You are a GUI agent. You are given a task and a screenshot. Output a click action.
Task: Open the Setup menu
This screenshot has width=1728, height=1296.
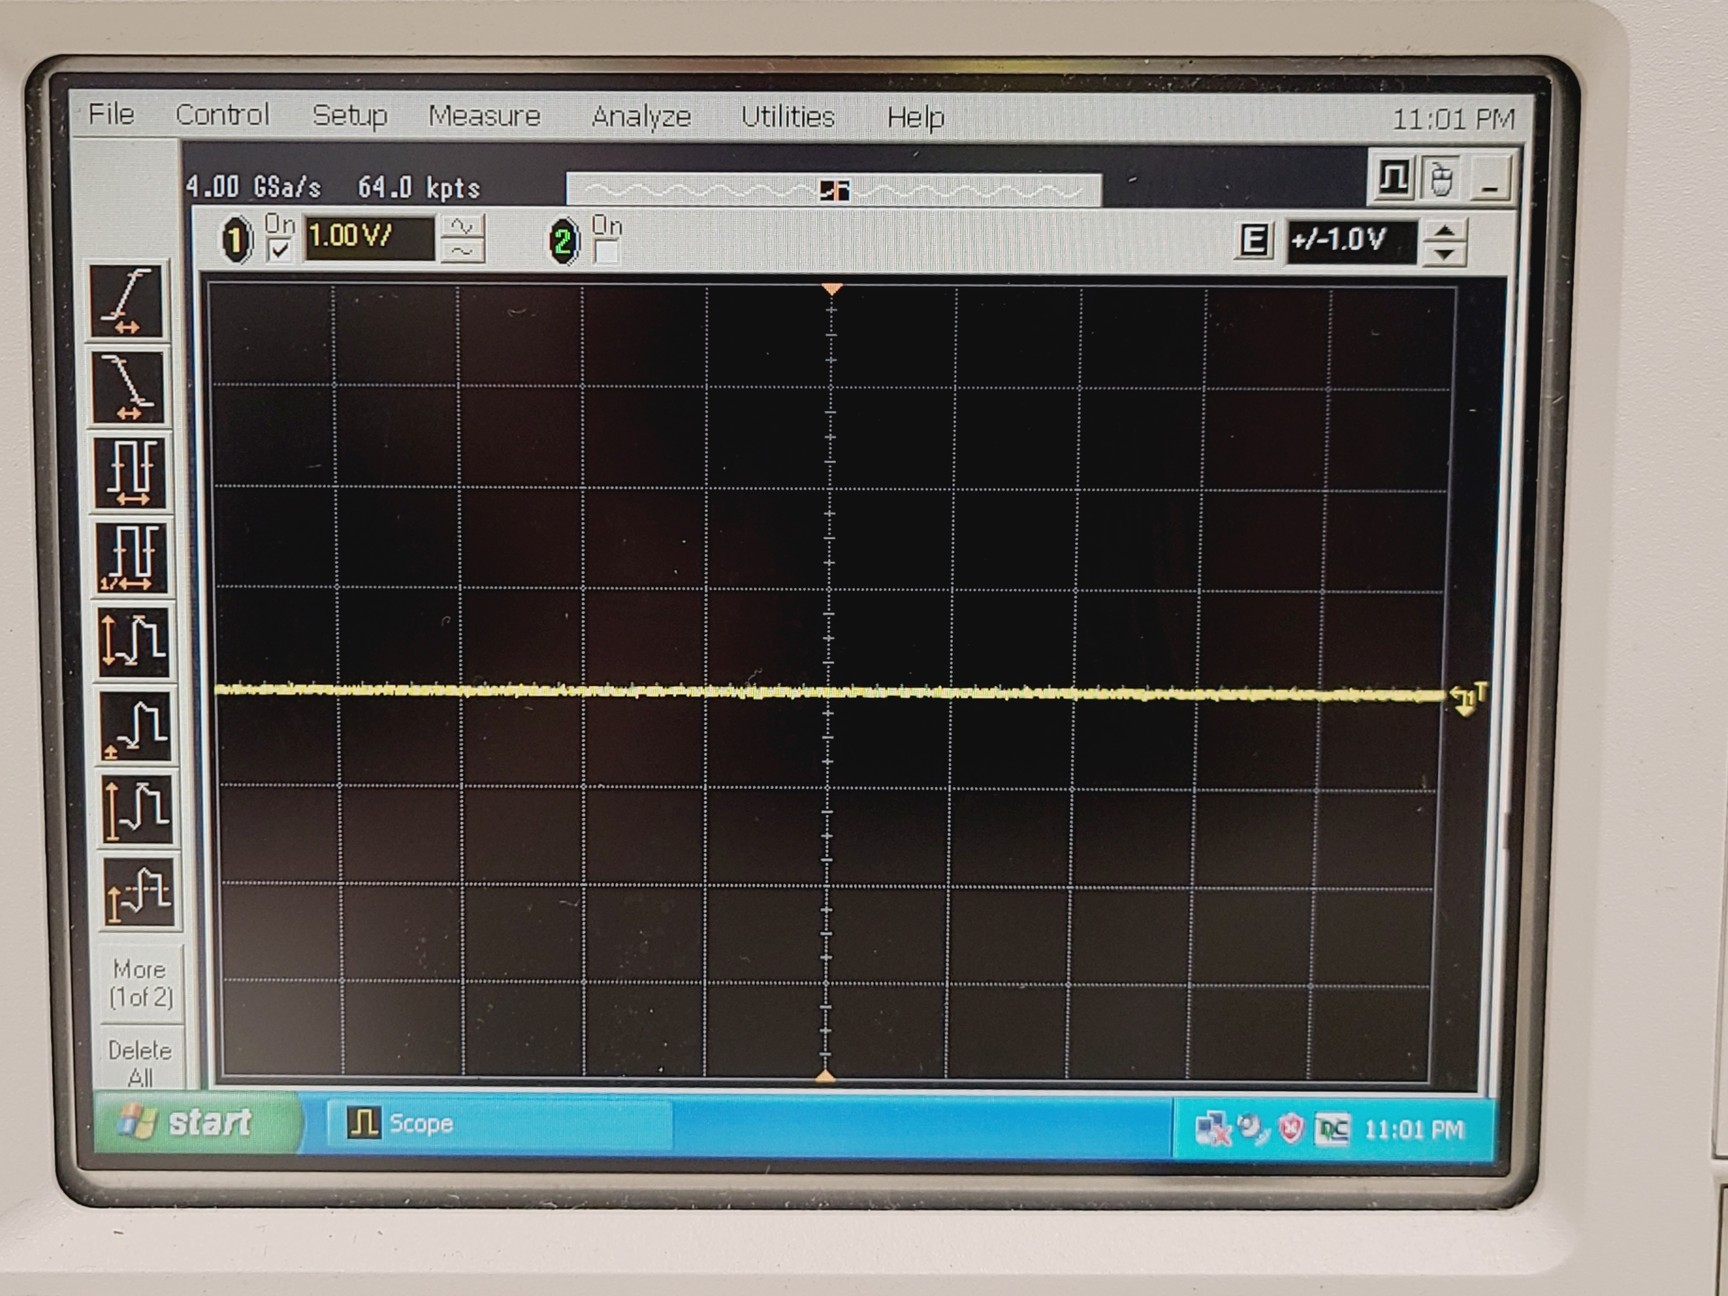click(x=349, y=116)
